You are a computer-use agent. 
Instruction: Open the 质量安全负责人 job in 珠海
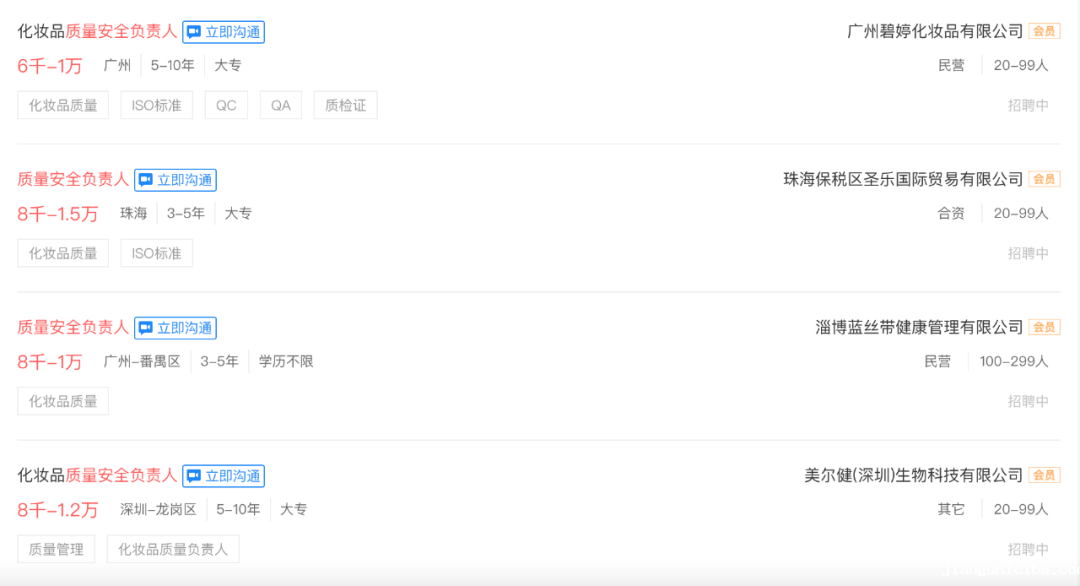73,179
